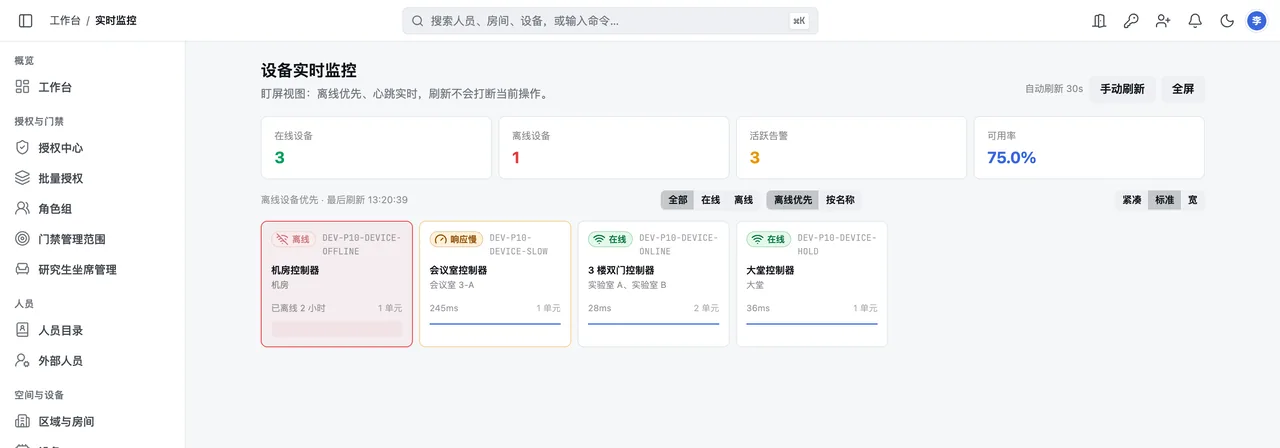Open 角色组 in the sidebar
1280x448 pixels.
92,209
